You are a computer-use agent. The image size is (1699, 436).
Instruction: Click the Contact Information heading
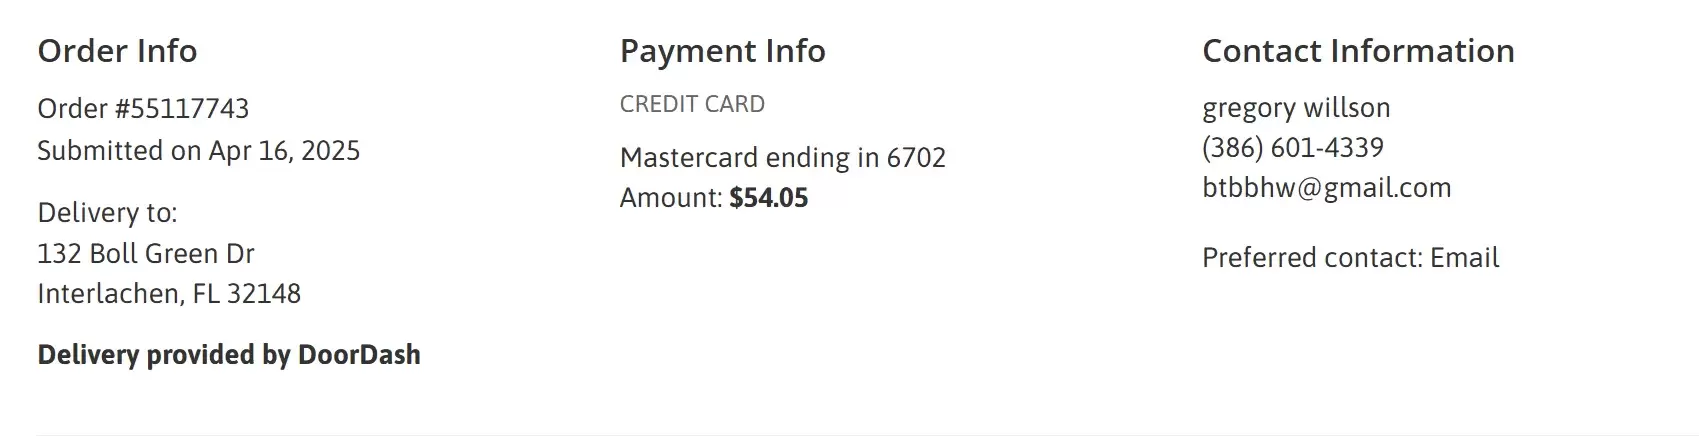point(1358,51)
